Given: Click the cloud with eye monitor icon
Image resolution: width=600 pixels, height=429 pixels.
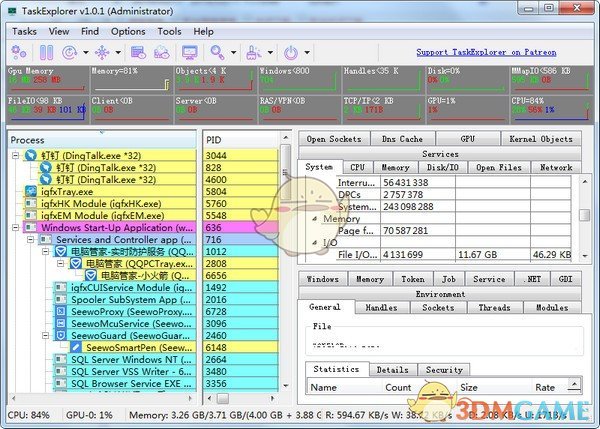Looking at the screenshot, I should [x=161, y=52].
